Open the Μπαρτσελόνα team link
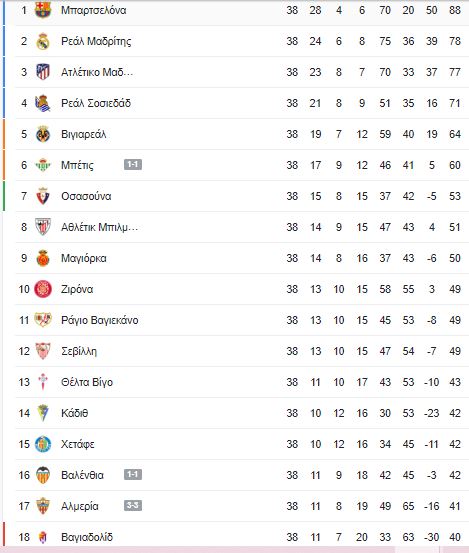This screenshot has width=469, height=553. (94, 10)
